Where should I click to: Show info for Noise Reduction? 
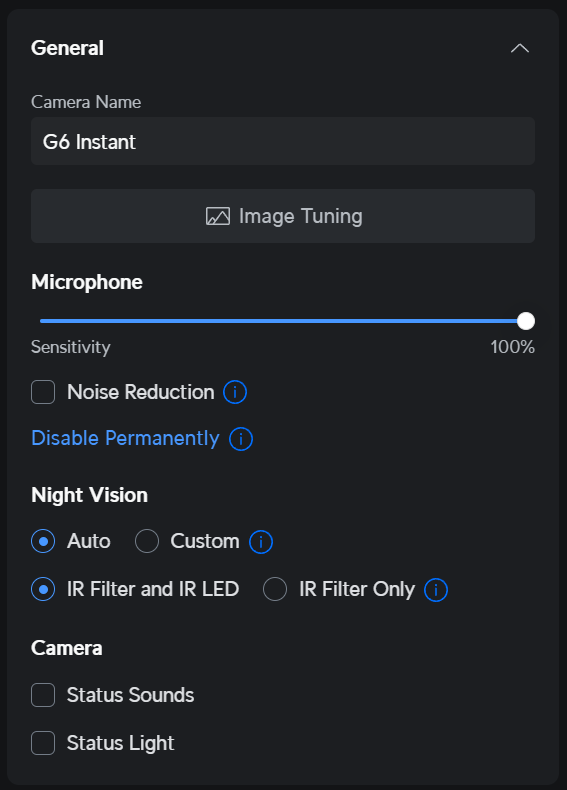pyautogui.click(x=235, y=392)
